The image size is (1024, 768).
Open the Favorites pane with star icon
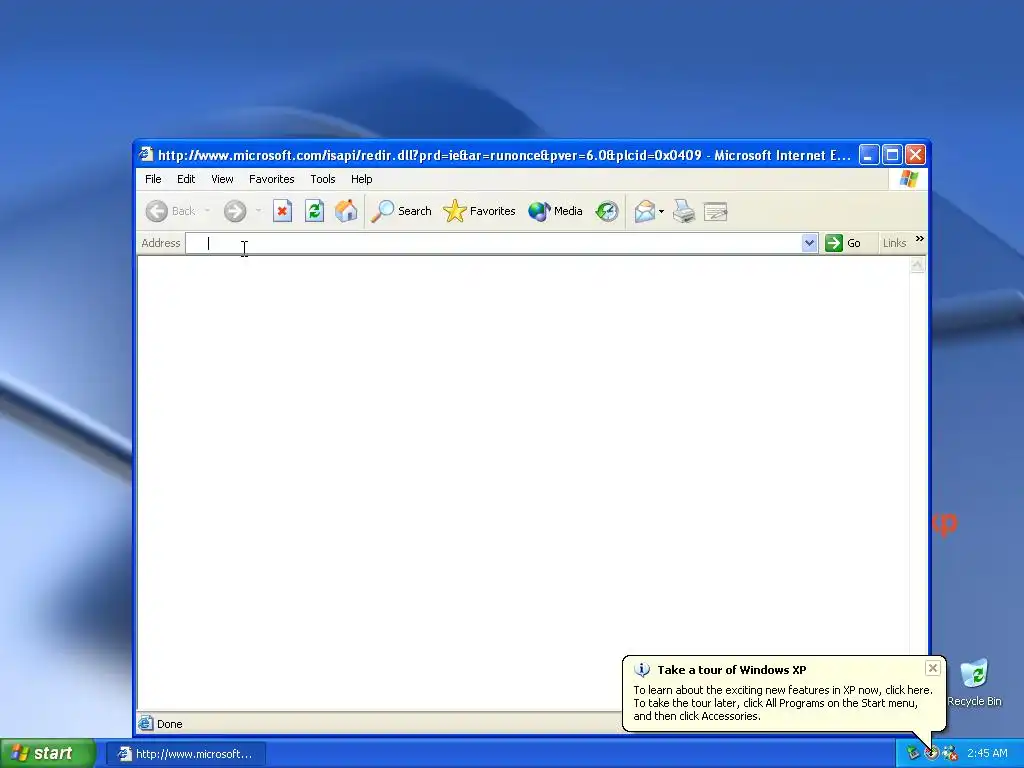(x=479, y=211)
